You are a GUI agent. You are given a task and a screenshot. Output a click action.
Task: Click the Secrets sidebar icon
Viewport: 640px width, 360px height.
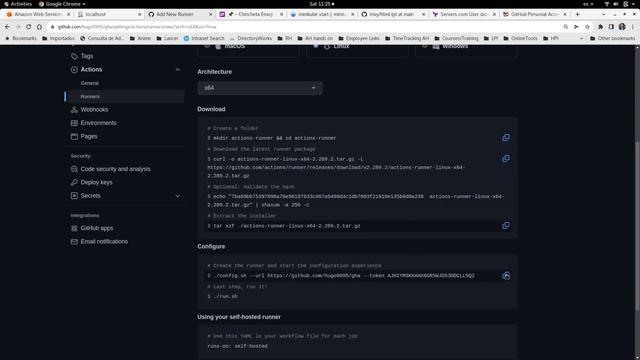74,196
